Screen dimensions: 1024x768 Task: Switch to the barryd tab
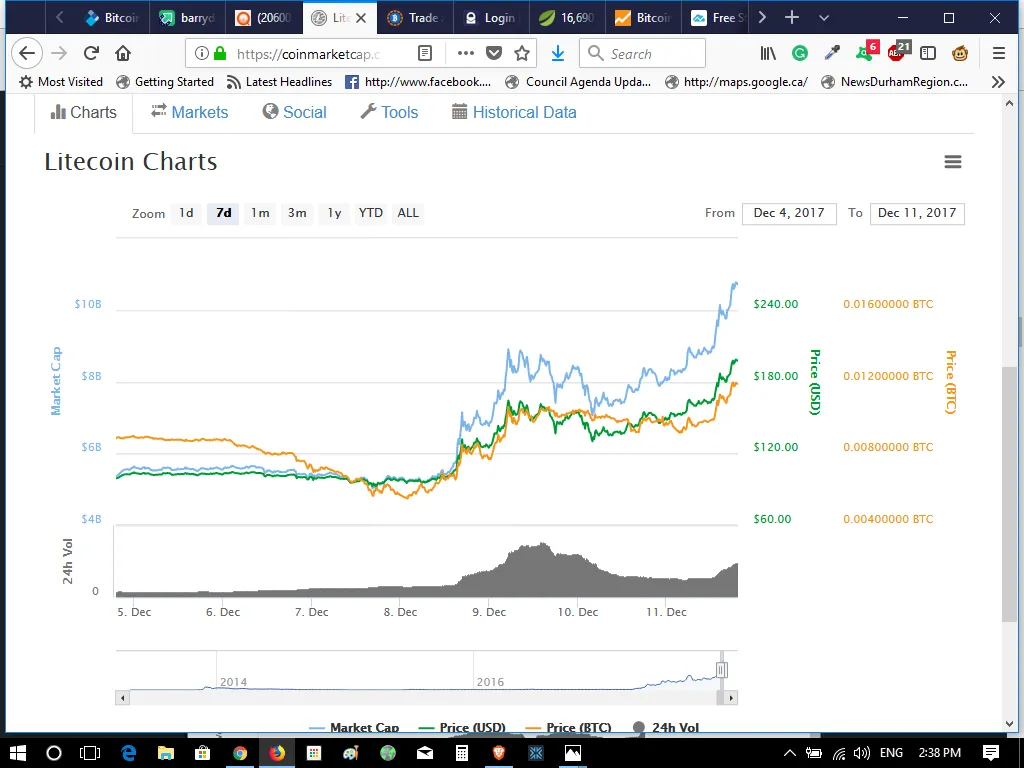(187, 18)
